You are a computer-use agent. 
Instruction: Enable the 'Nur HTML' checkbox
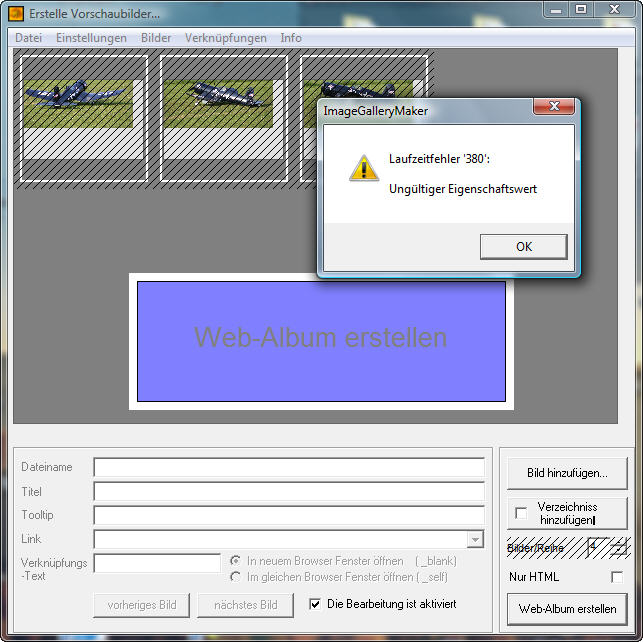(x=617, y=577)
